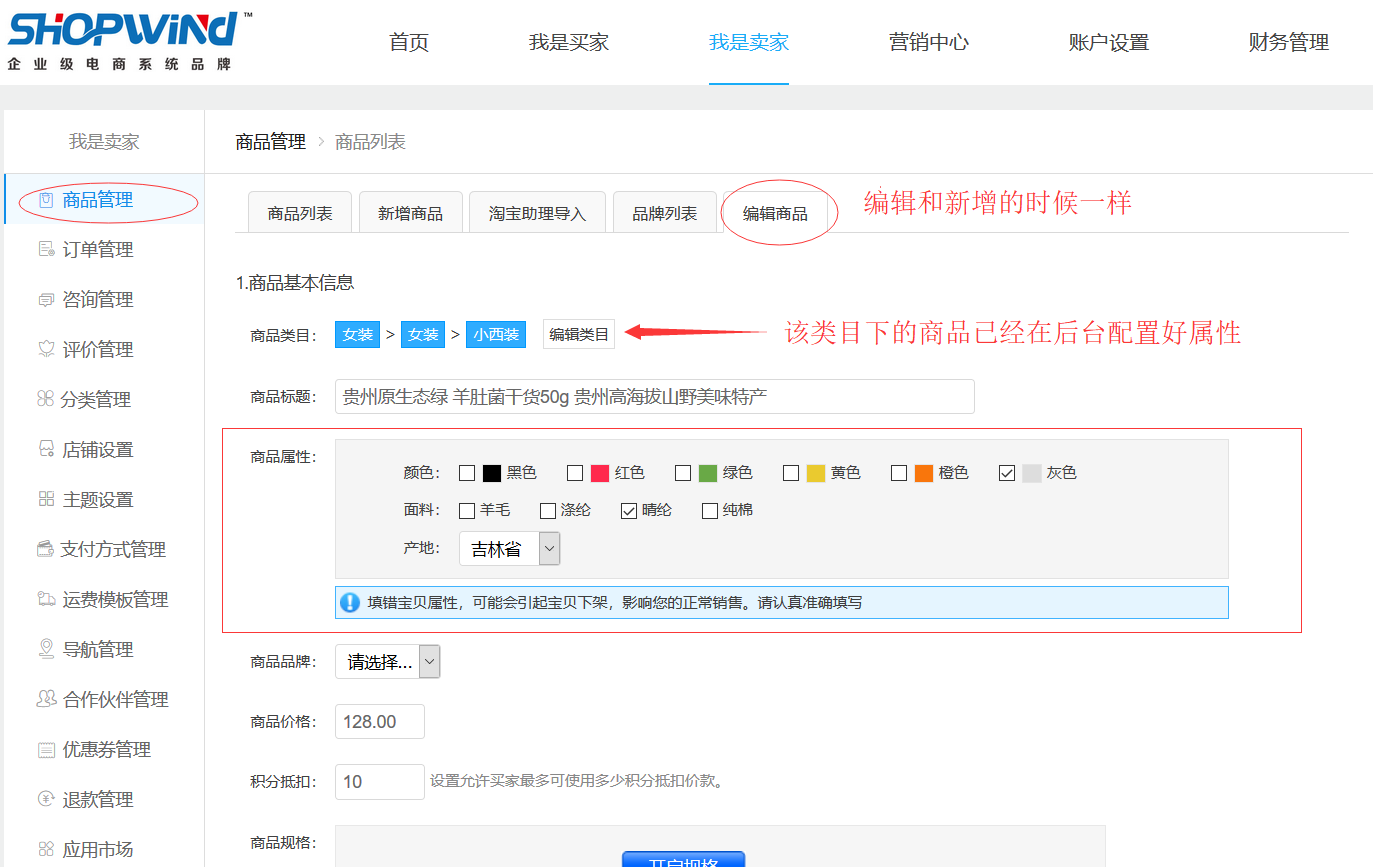Screen dimensions: 1373x867
Task: Click the 商品标题 input field
Action: click(x=655, y=396)
